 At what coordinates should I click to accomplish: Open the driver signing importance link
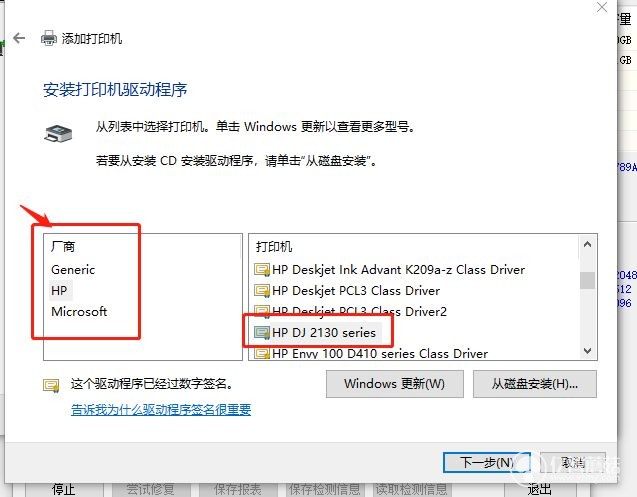[161, 410]
